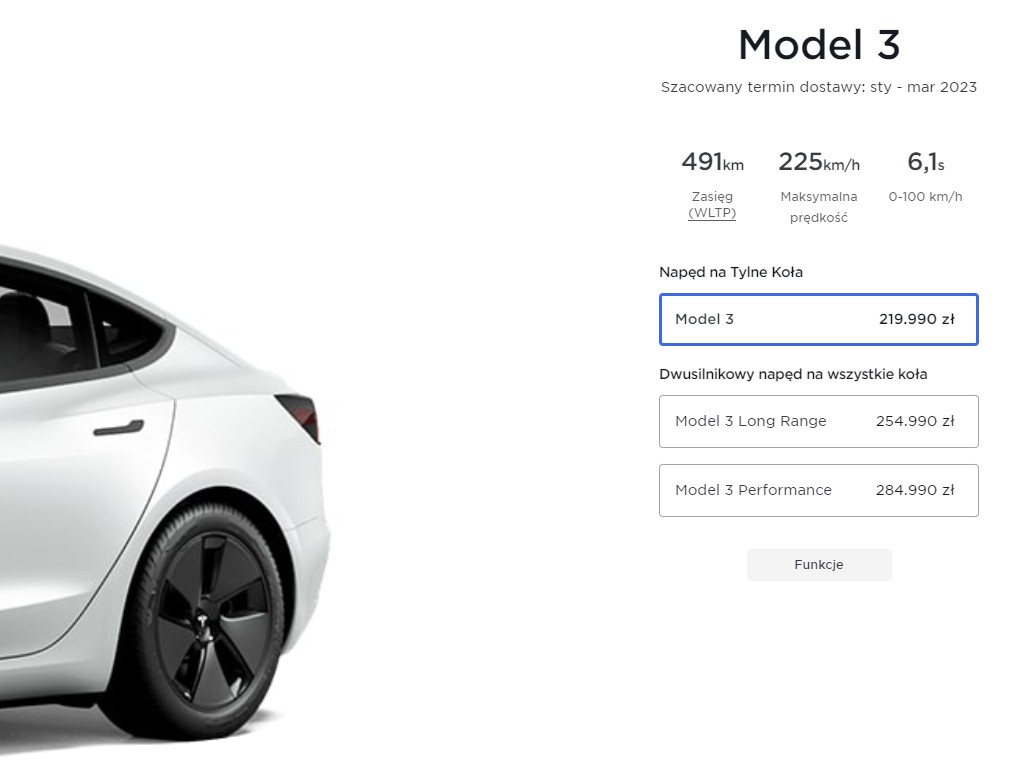
Task: Choose the Model 3 Long Range variant
Action: (x=818, y=421)
